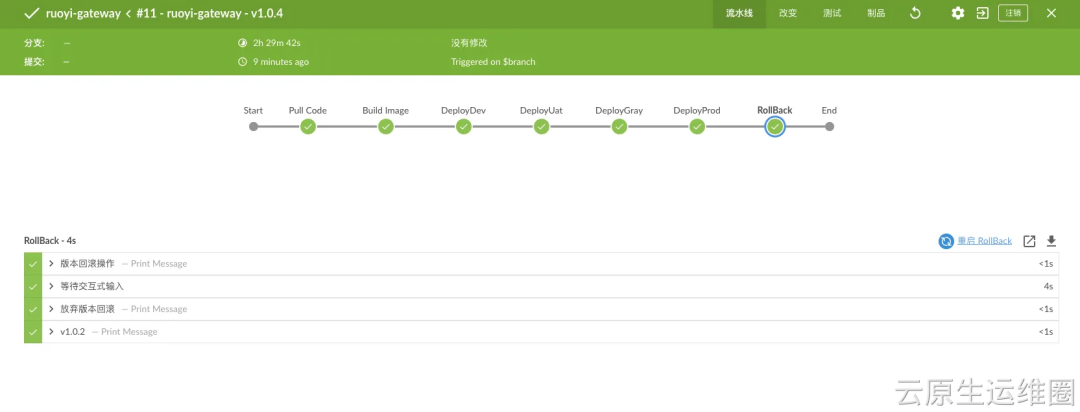This screenshot has height=412, width=1080.
Task: Click the 没有修改 no changes text
Action: [x=469, y=43]
